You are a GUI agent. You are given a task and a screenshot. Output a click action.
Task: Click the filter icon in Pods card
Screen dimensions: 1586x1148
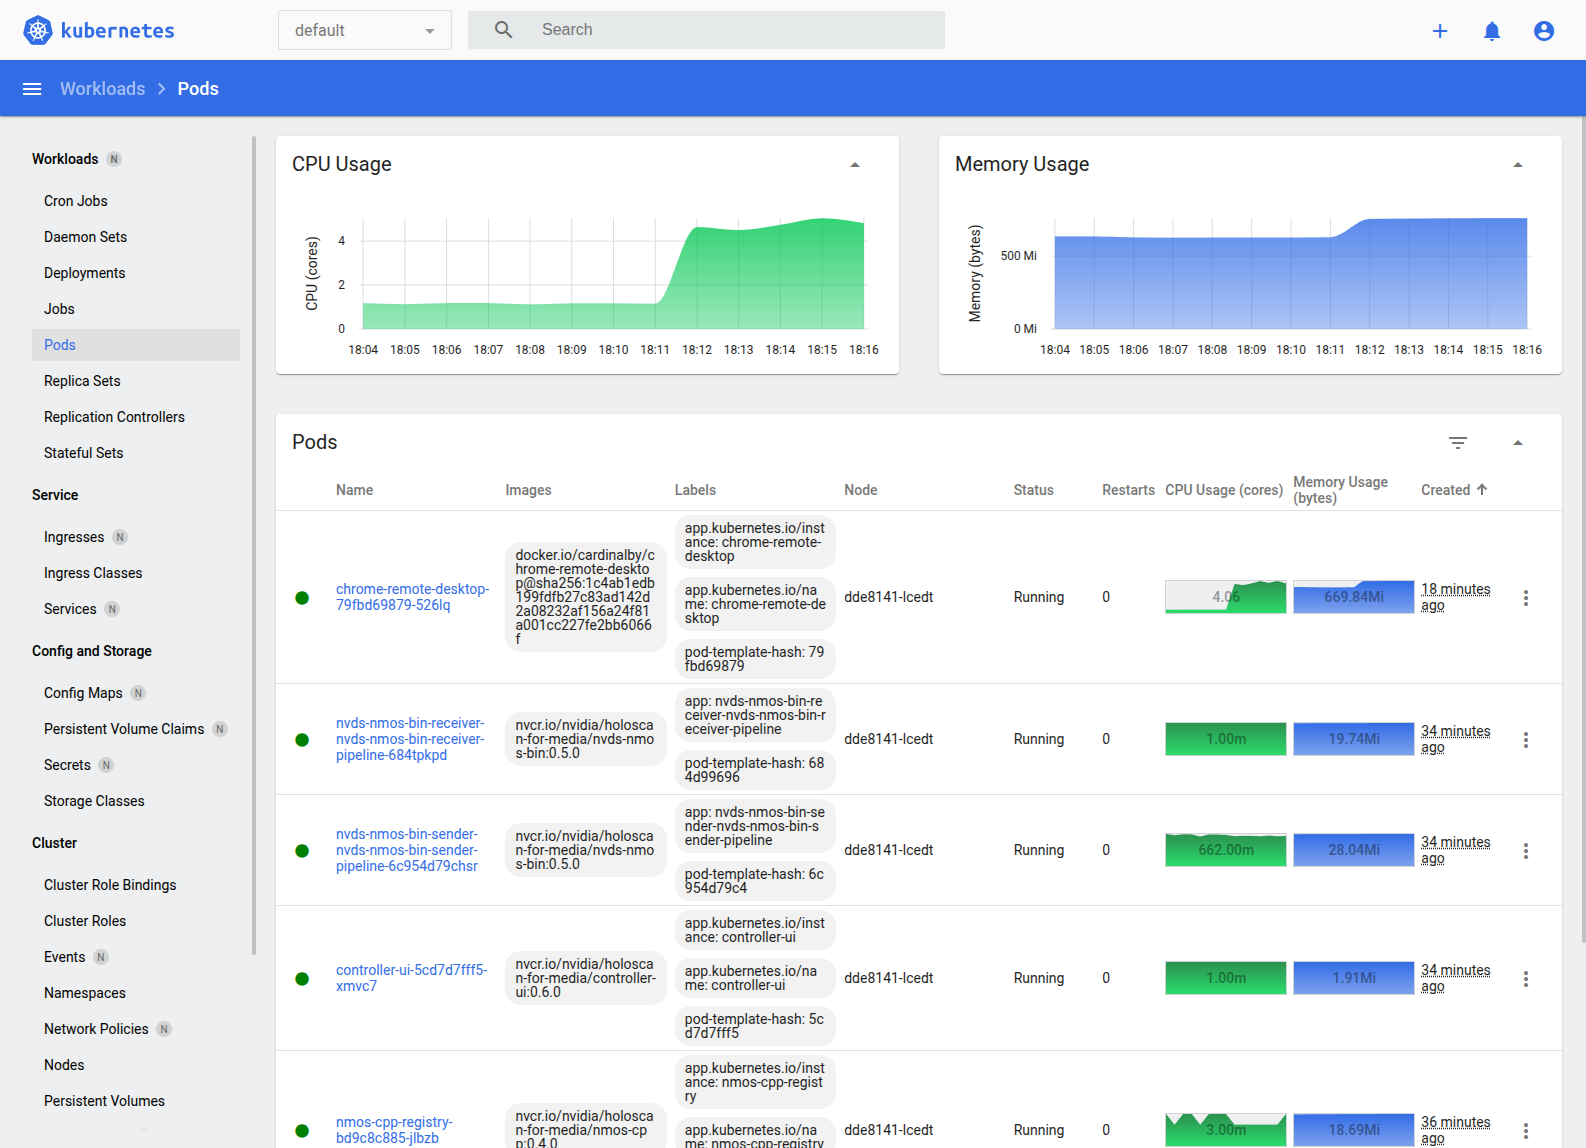(1458, 443)
